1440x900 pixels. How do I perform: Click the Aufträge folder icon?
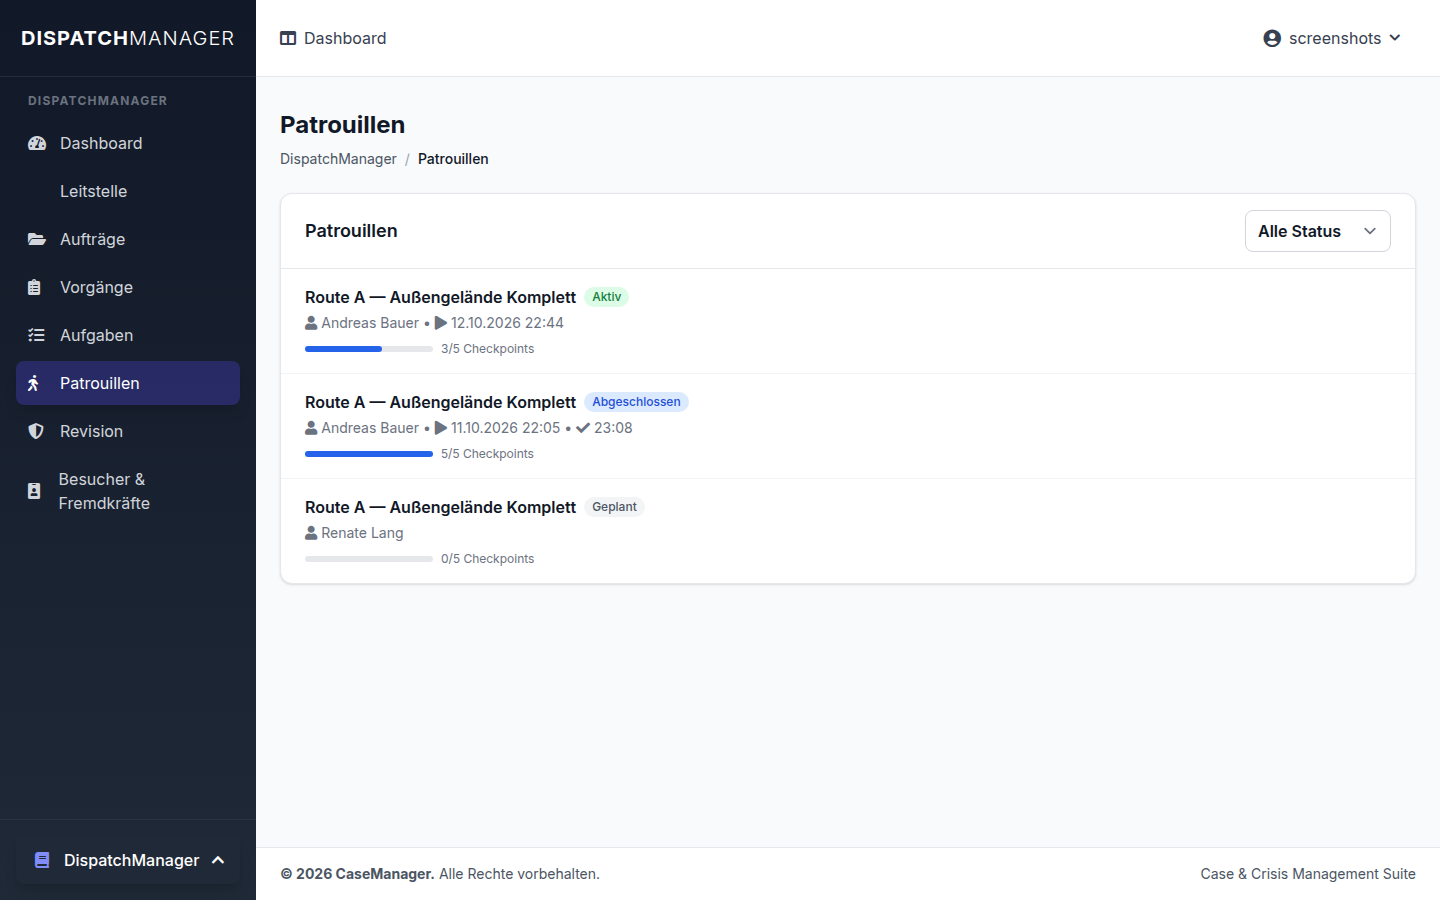point(37,239)
